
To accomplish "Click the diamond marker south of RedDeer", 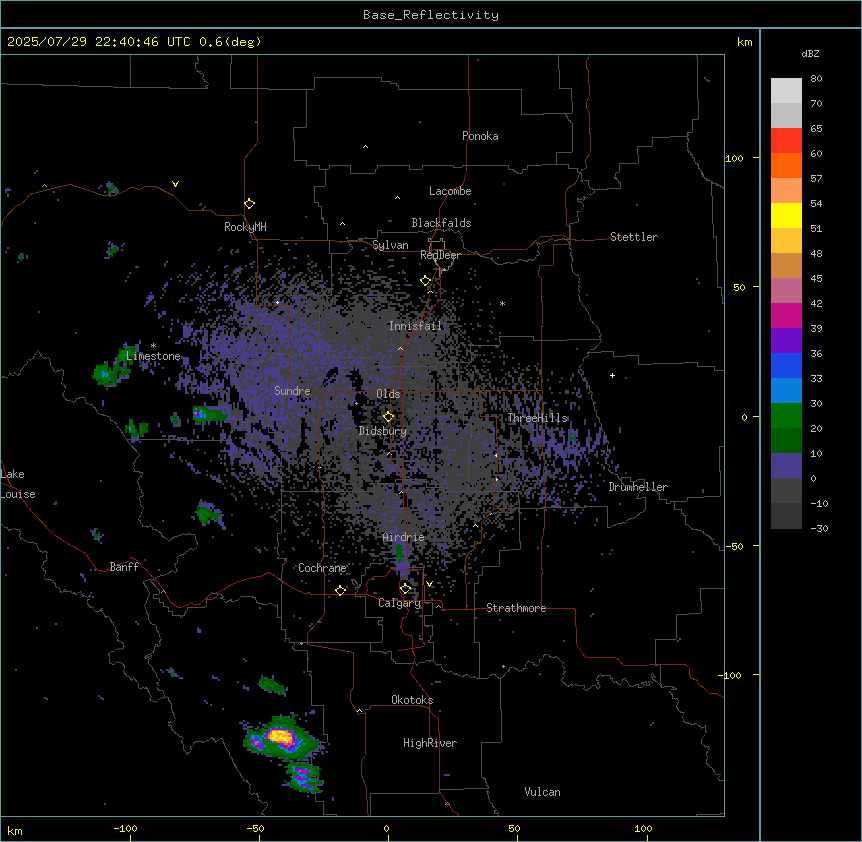I will (x=426, y=281).
